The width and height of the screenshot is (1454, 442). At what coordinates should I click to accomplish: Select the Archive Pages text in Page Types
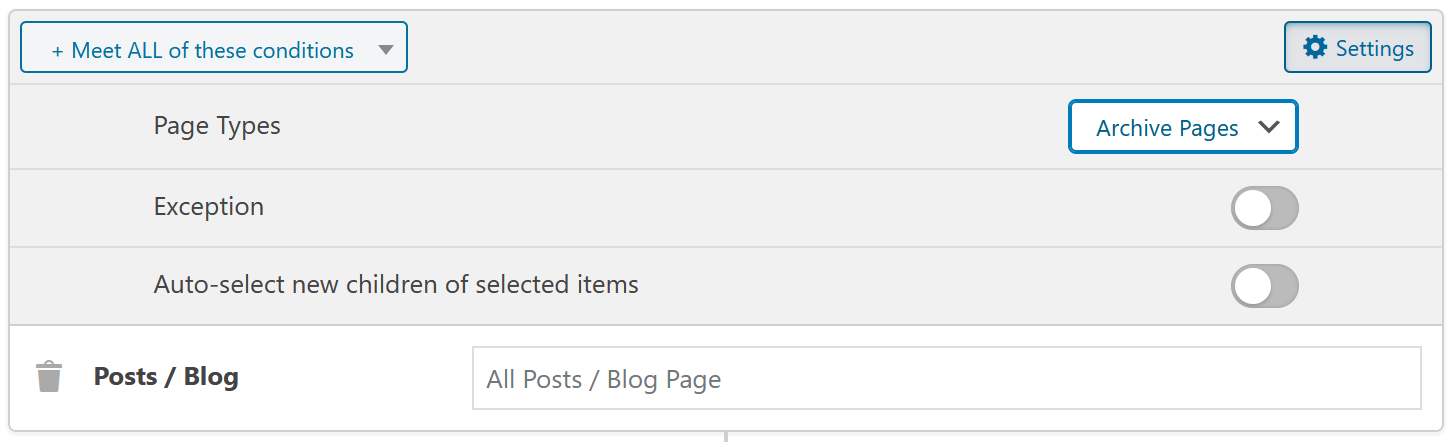pos(1167,128)
